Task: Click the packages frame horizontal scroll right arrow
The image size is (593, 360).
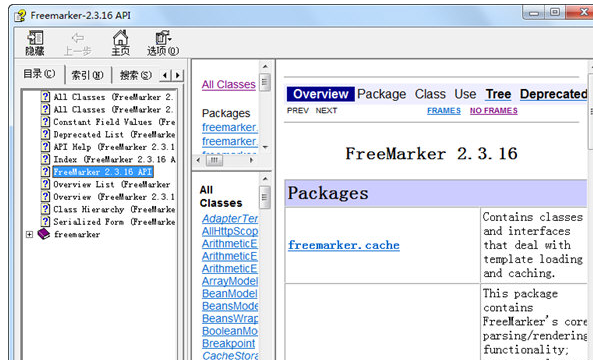Action: pos(251,160)
